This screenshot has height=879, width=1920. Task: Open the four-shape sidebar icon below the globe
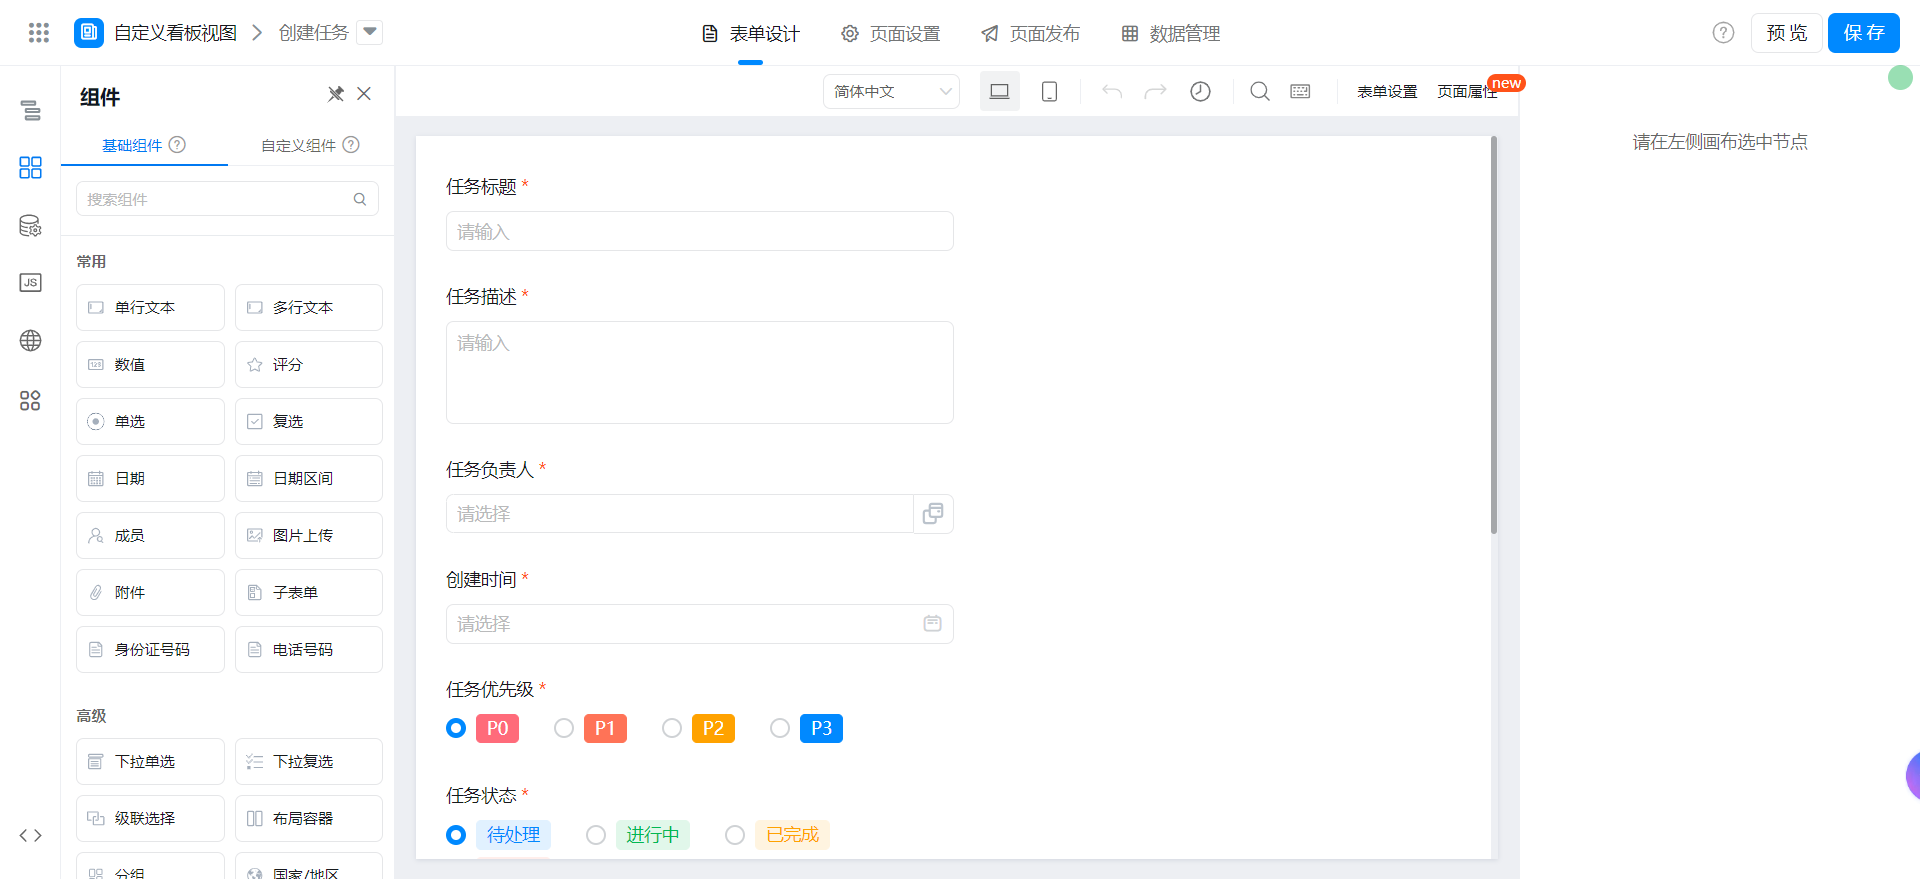(31, 400)
